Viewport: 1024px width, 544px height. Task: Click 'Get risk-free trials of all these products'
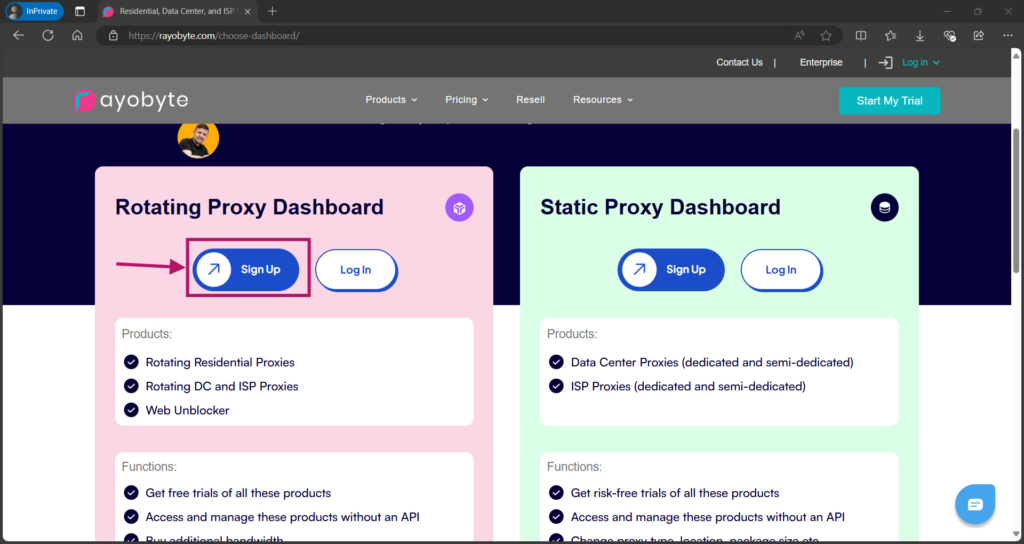click(675, 493)
